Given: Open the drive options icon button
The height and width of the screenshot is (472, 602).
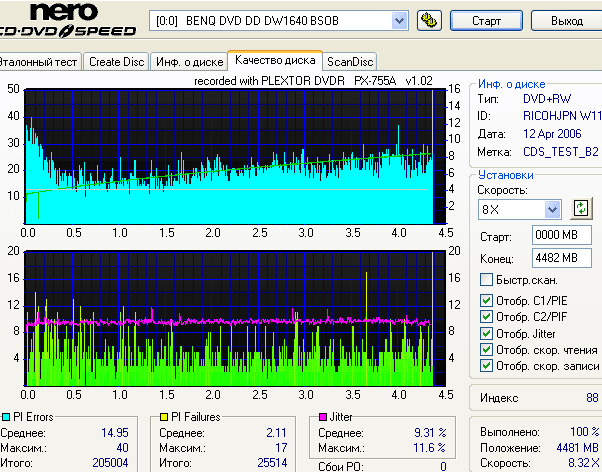Looking at the screenshot, I should [429, 21].
